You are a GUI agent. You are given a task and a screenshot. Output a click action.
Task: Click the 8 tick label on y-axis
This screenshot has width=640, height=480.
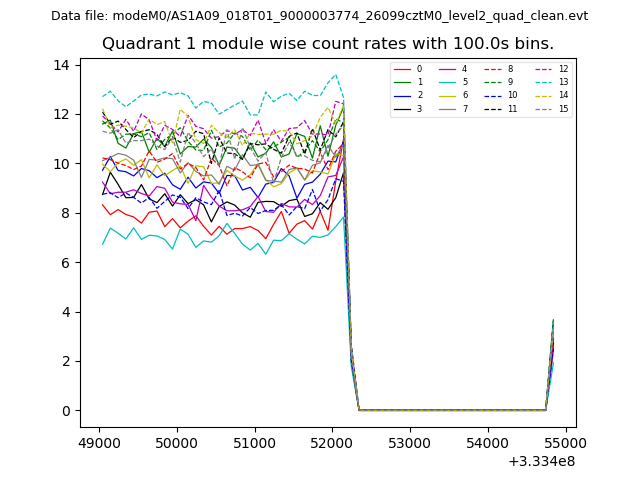coord(66,213)
